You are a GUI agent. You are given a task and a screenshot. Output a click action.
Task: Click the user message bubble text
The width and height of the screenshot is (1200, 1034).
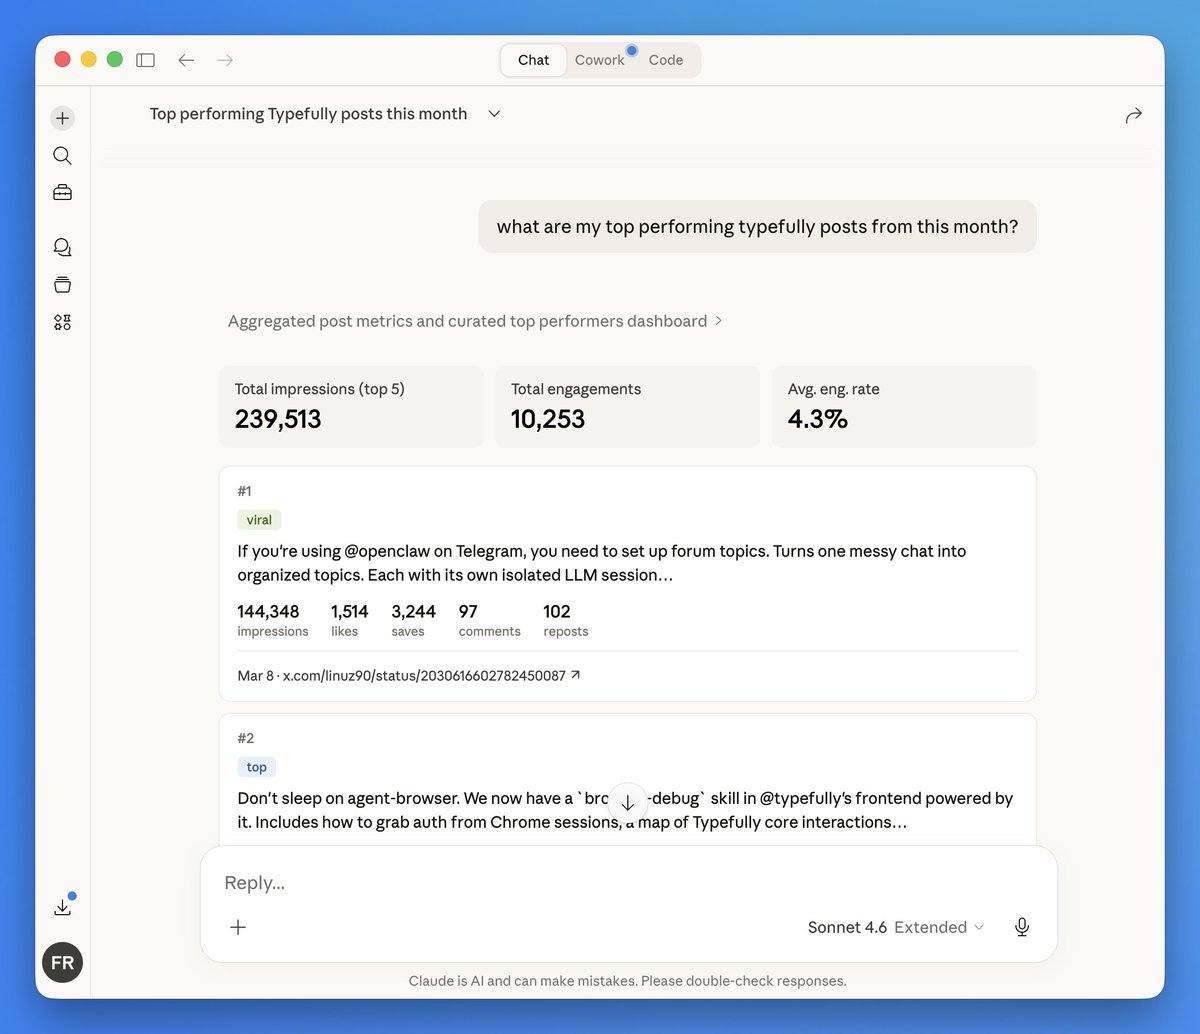(757, 227)
